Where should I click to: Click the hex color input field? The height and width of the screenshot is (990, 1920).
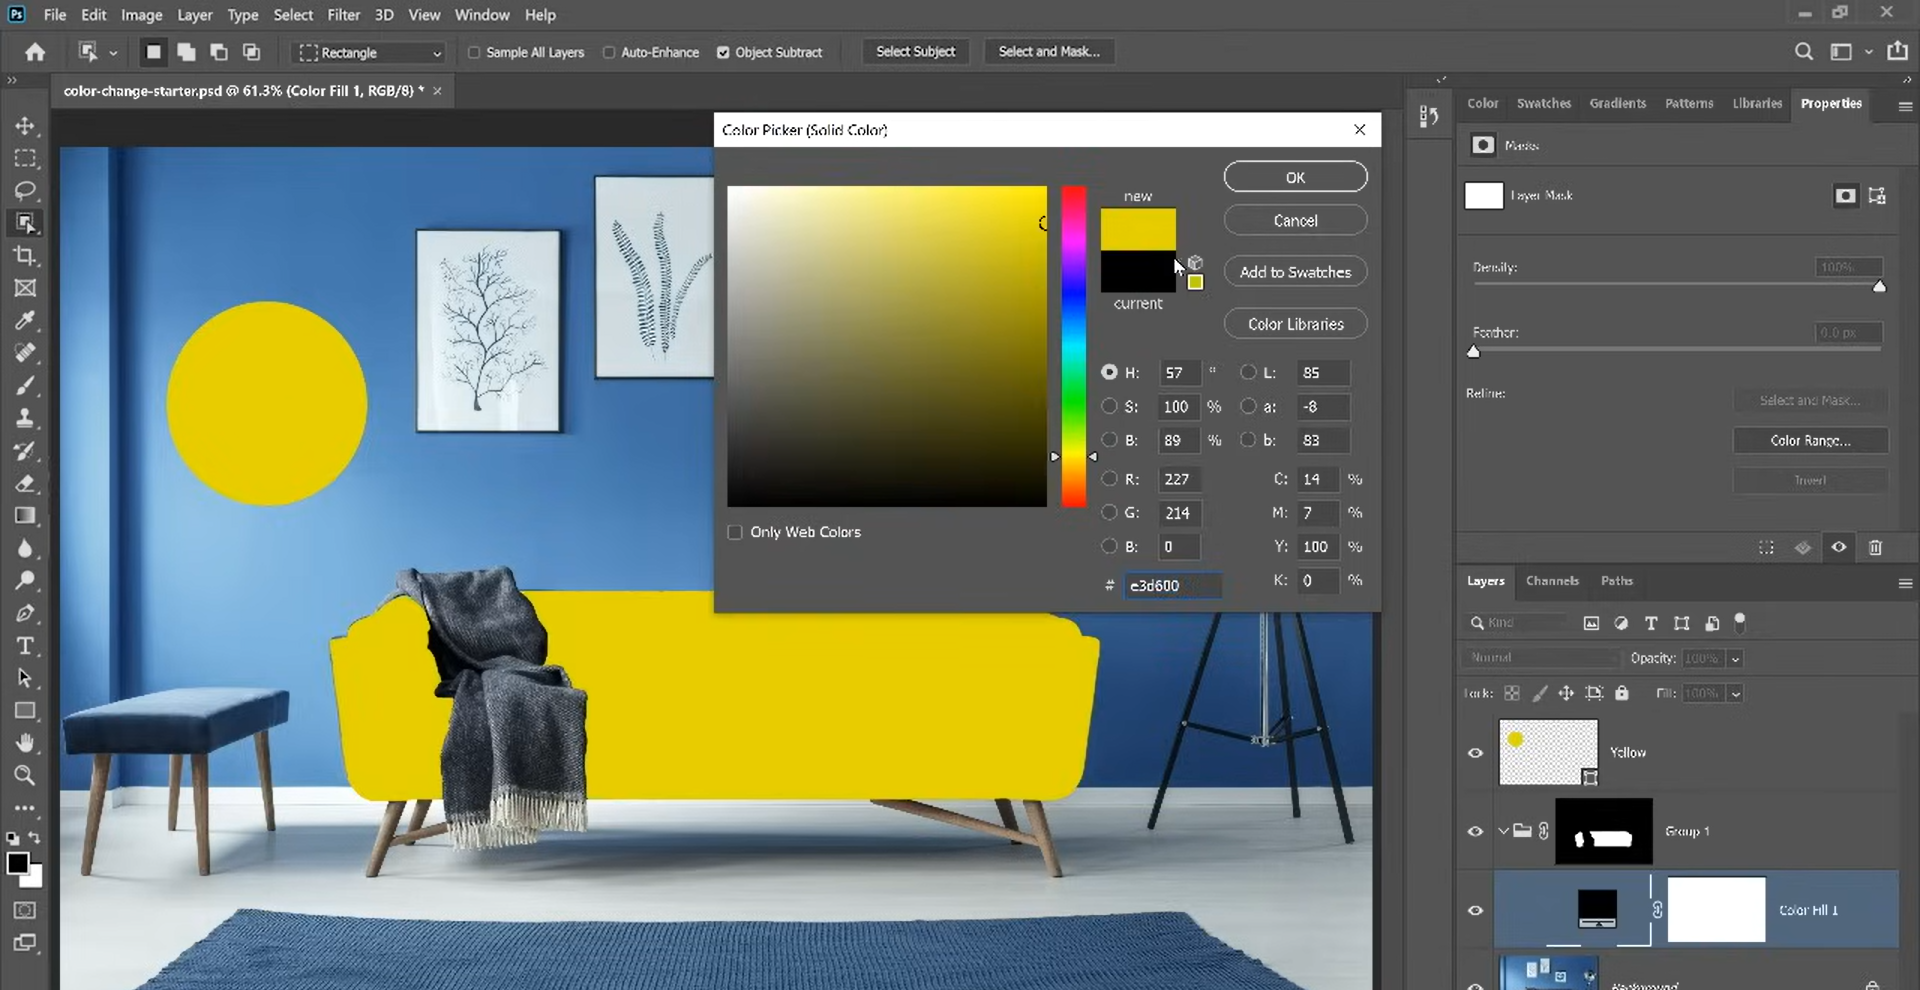pos(1172,585)
